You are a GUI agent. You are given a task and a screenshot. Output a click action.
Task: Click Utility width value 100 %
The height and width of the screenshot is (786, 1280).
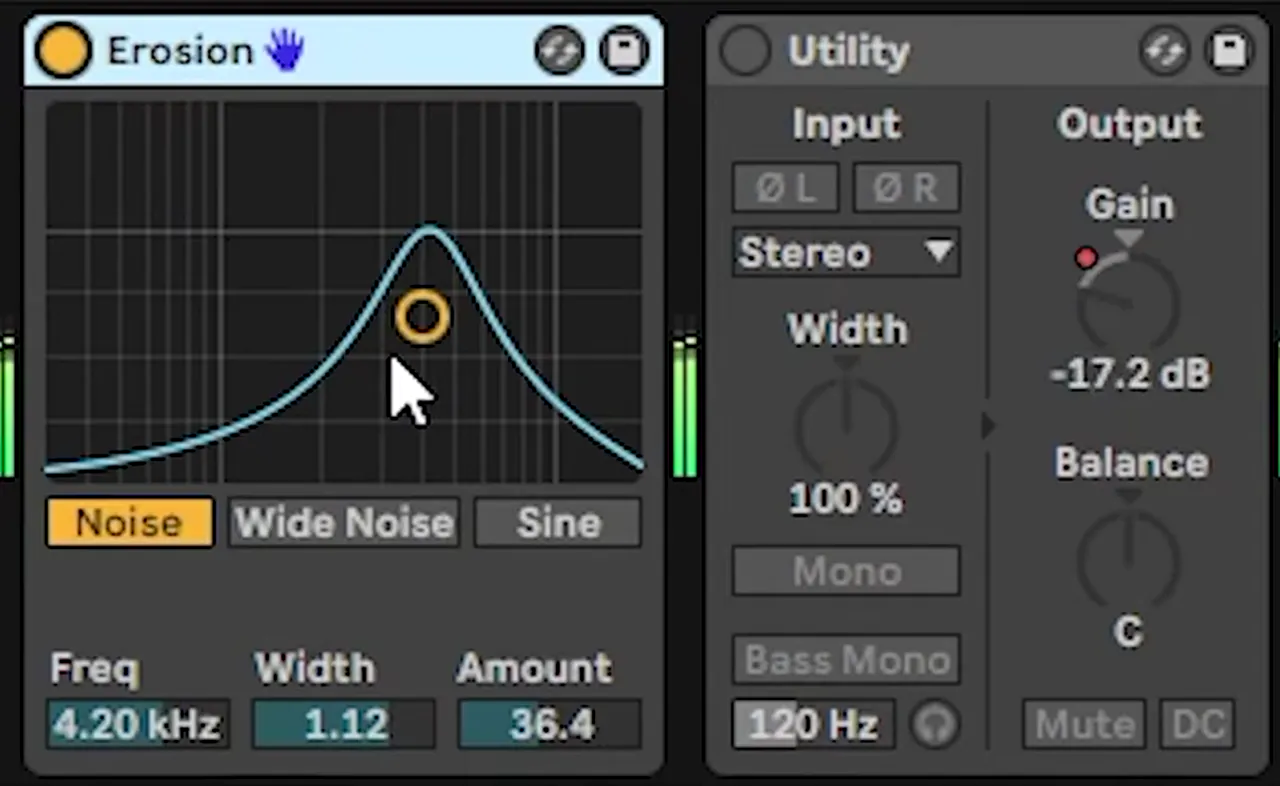pyautogui.click(x=846, y=498)
